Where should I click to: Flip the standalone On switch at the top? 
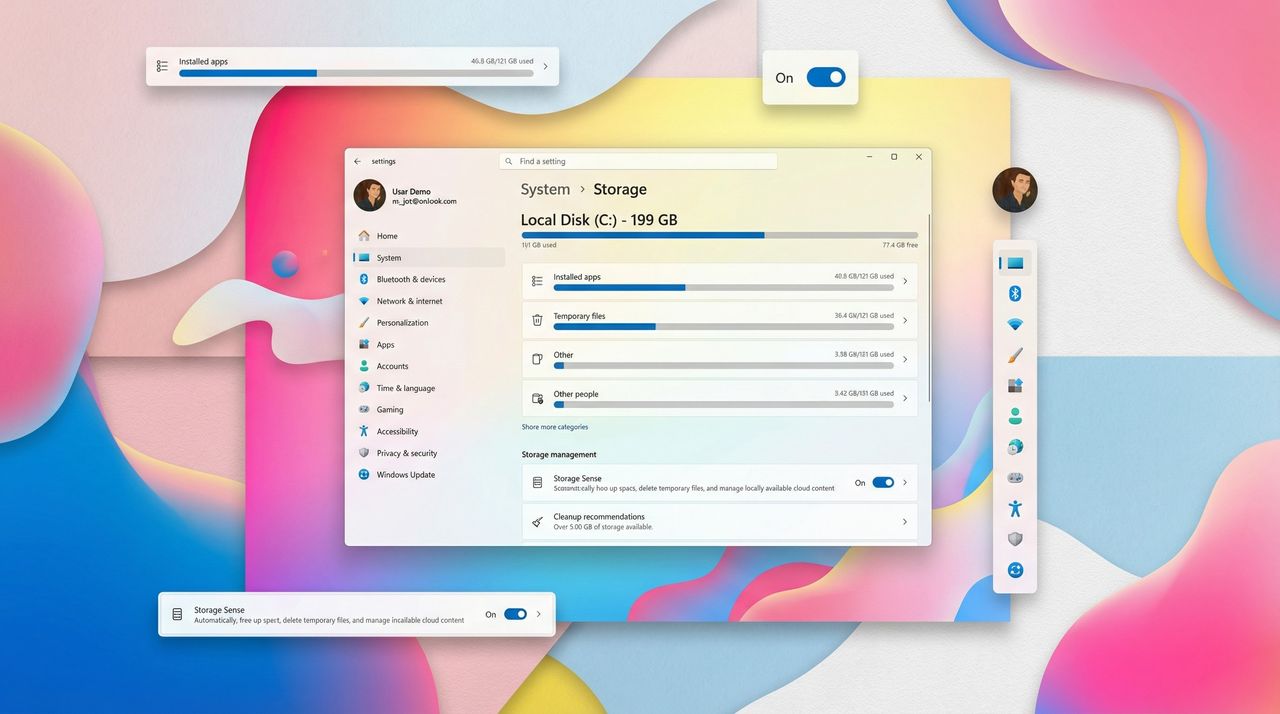[826, 77]
